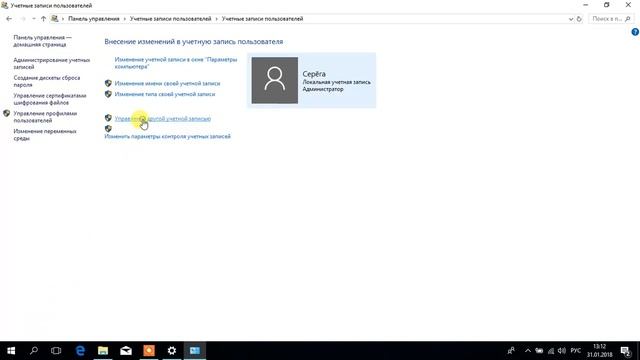Screen dimensions: 640x360
Task: Go back with the navigation arrow
Action: 9,19
